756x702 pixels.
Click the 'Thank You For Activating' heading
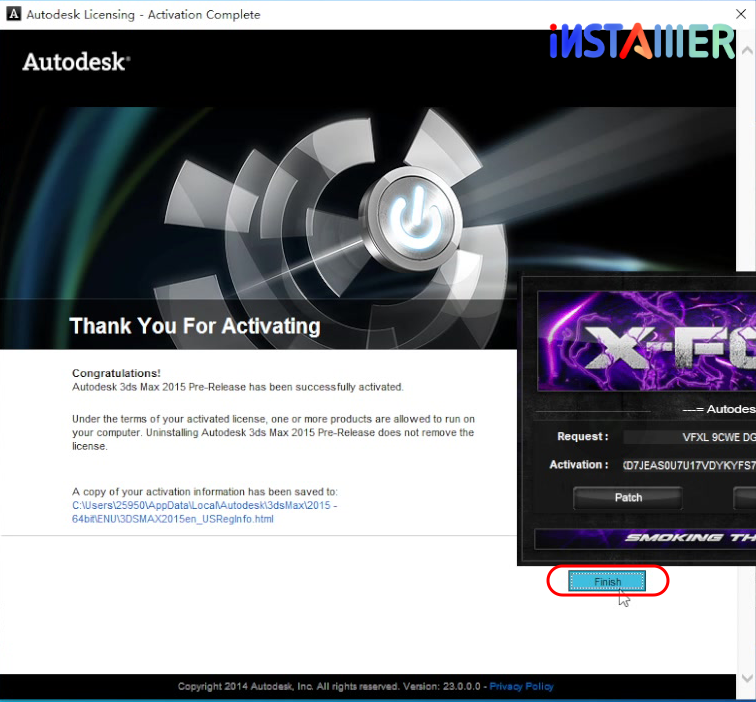pyautogui.click(x=195, y=326)
